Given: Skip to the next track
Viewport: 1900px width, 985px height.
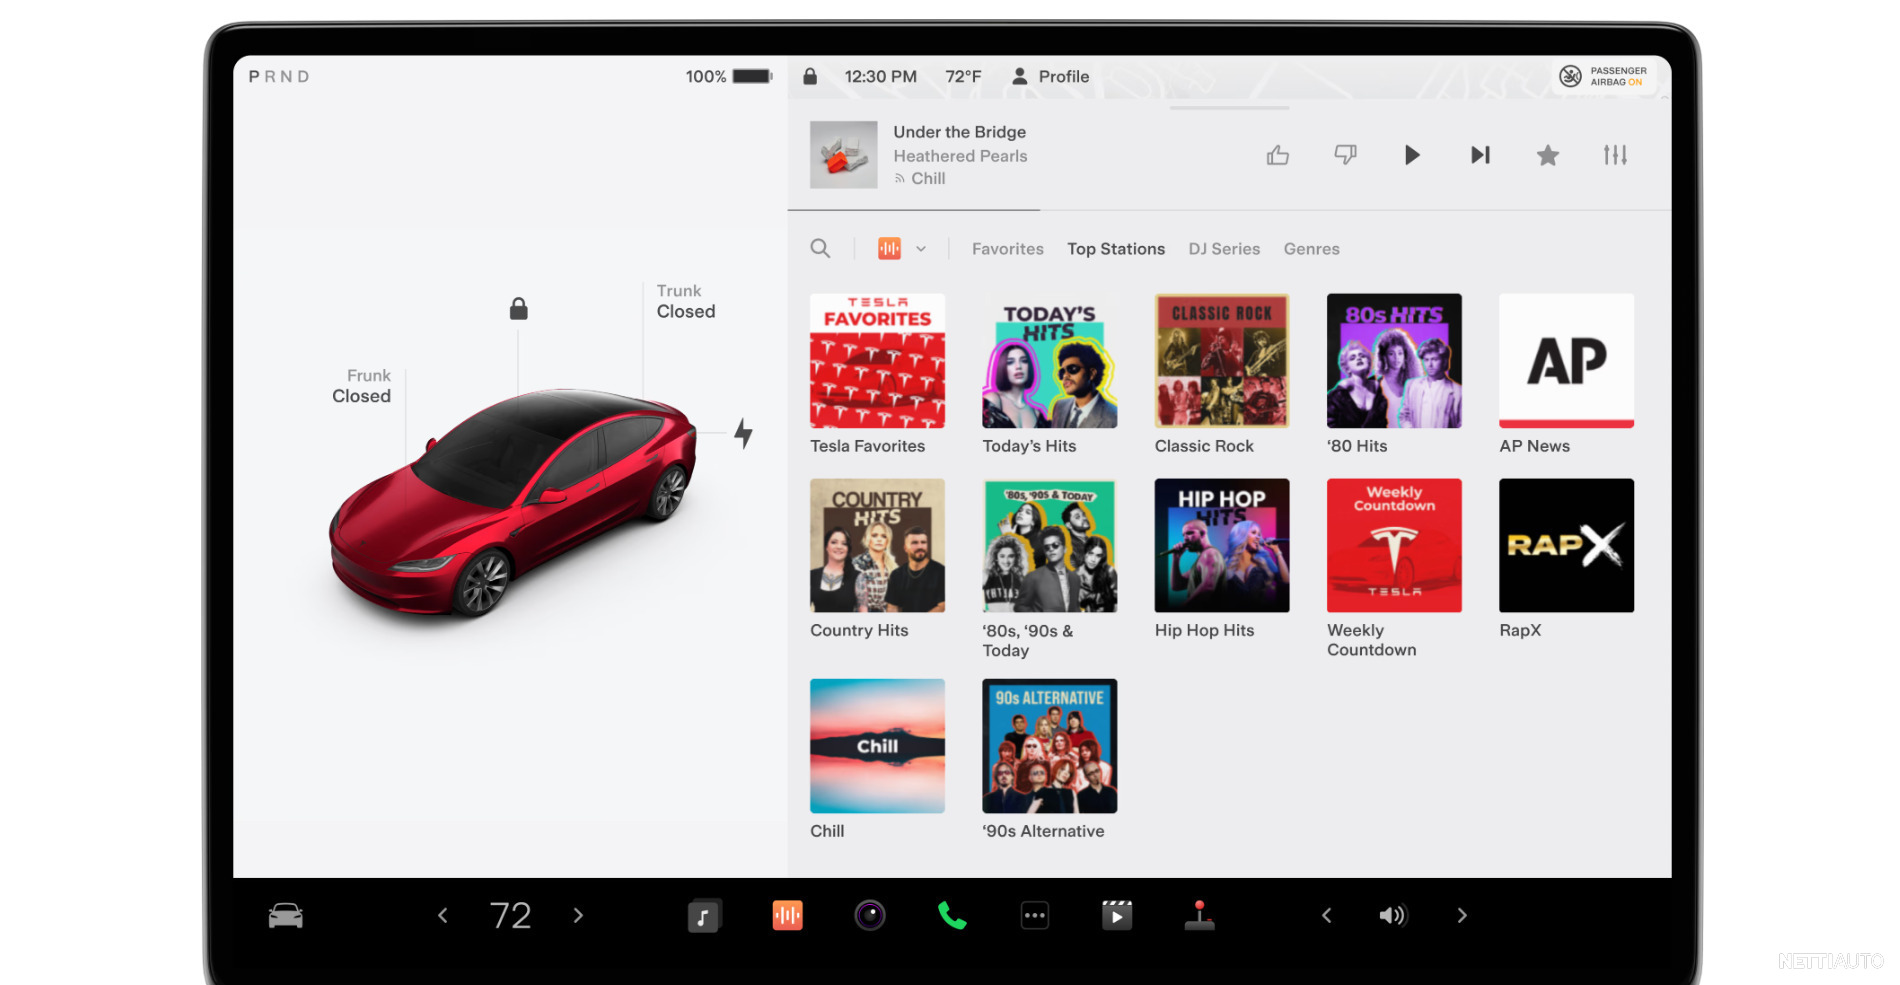Looking at the screenshot, I should [1480, 155].
